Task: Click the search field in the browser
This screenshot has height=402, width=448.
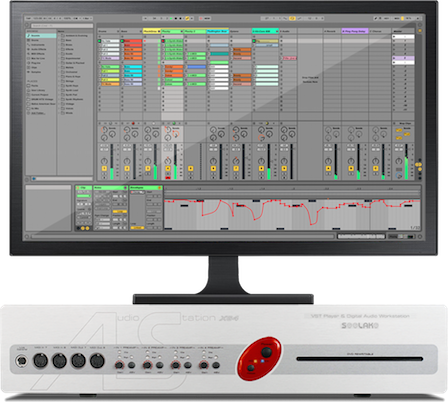Action: click(62, 26)
